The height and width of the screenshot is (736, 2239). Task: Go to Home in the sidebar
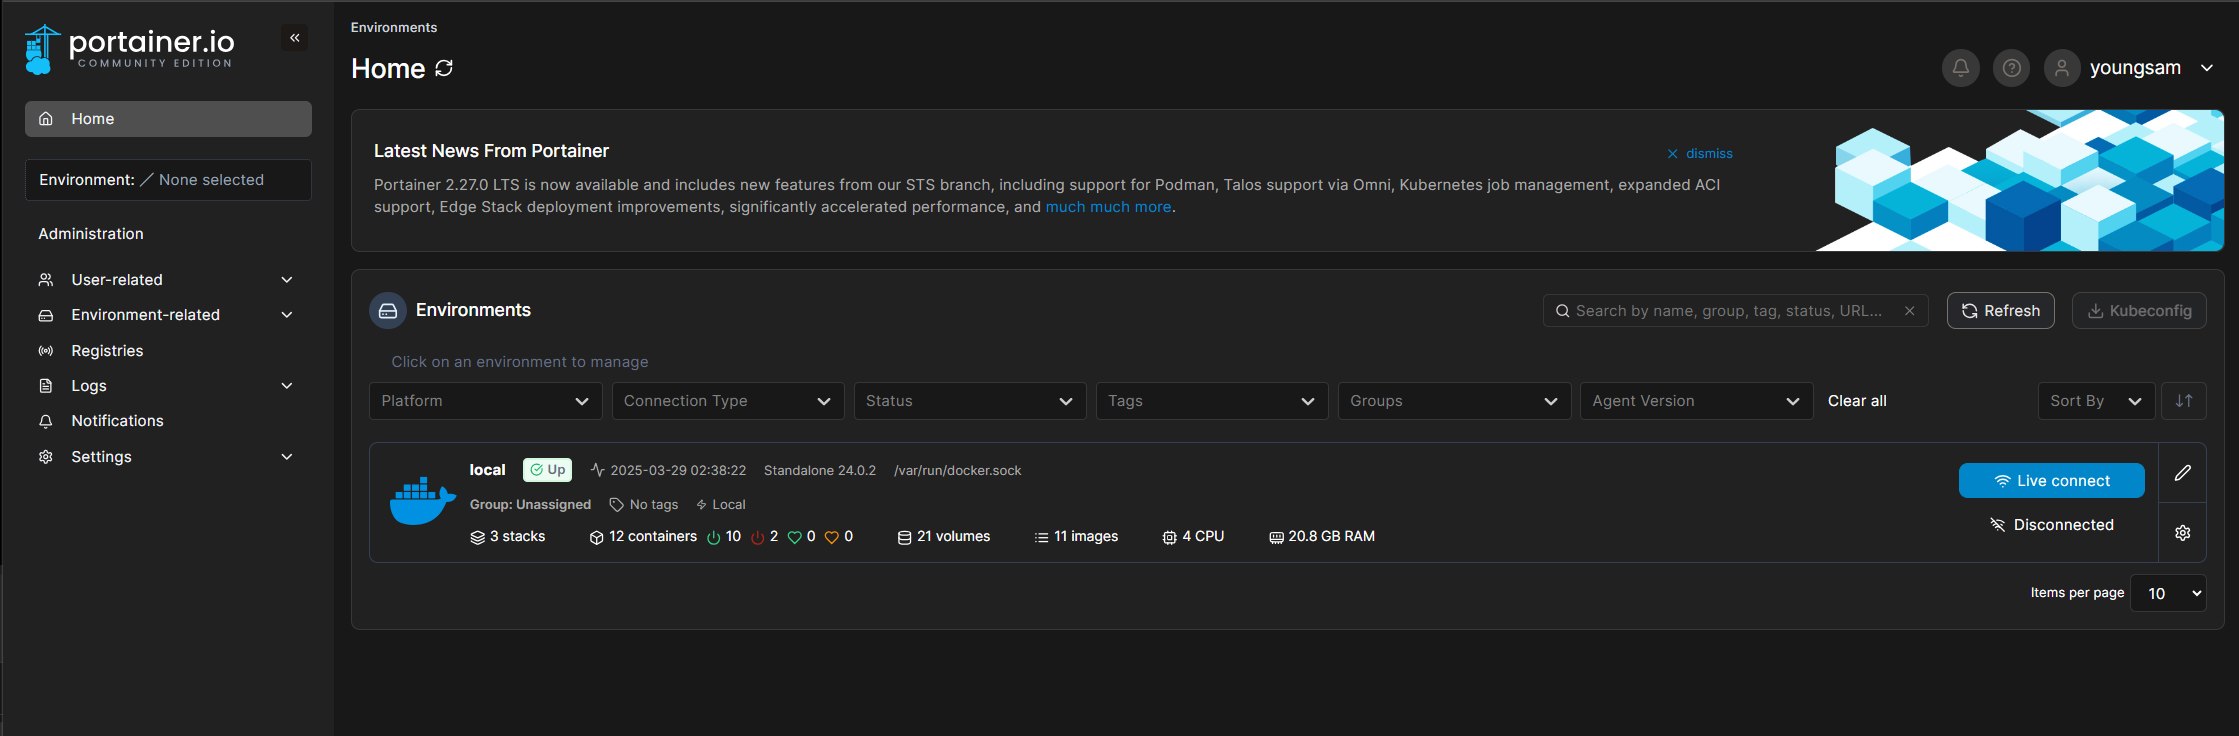(168, 119)
